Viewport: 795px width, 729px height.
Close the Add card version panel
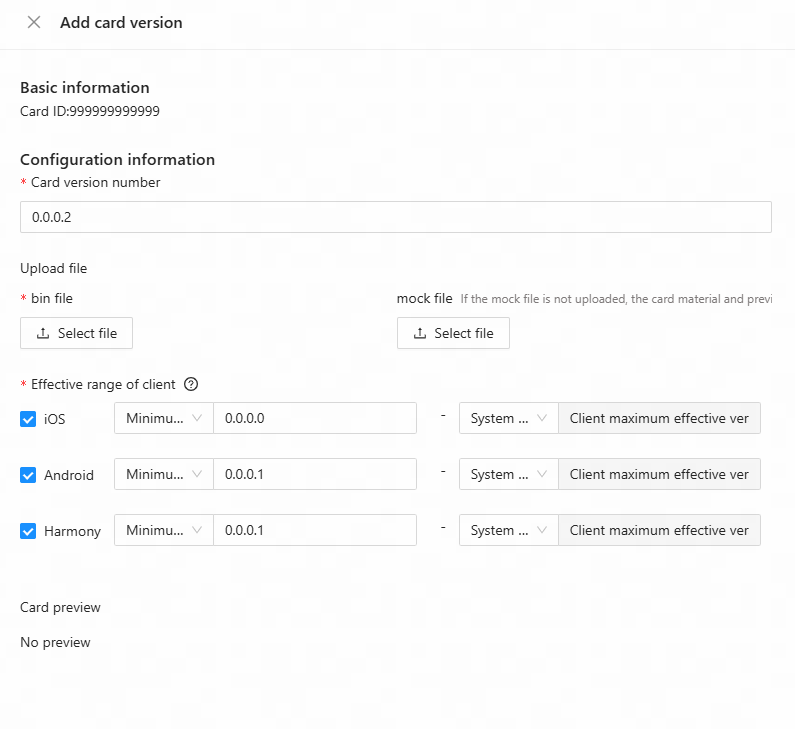[x=34, y=22]
